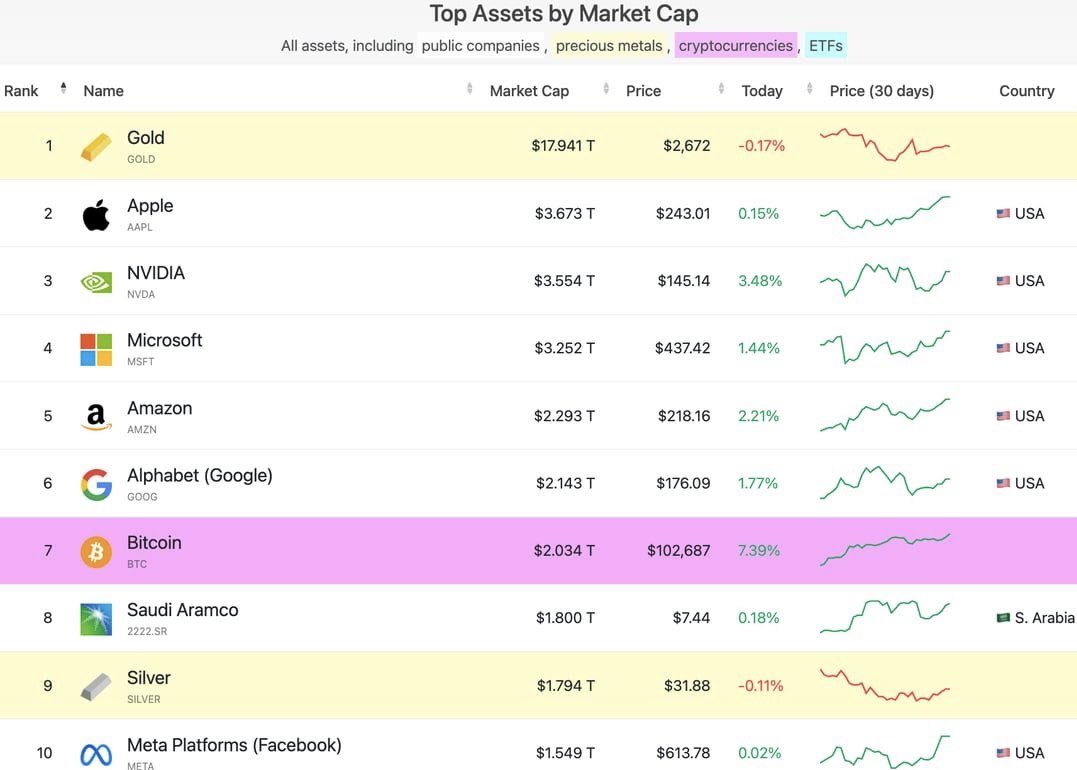Click Meta's 30-day price chart
The image size is (1077, 770).
pyautogui.click(x=885, y=751)
